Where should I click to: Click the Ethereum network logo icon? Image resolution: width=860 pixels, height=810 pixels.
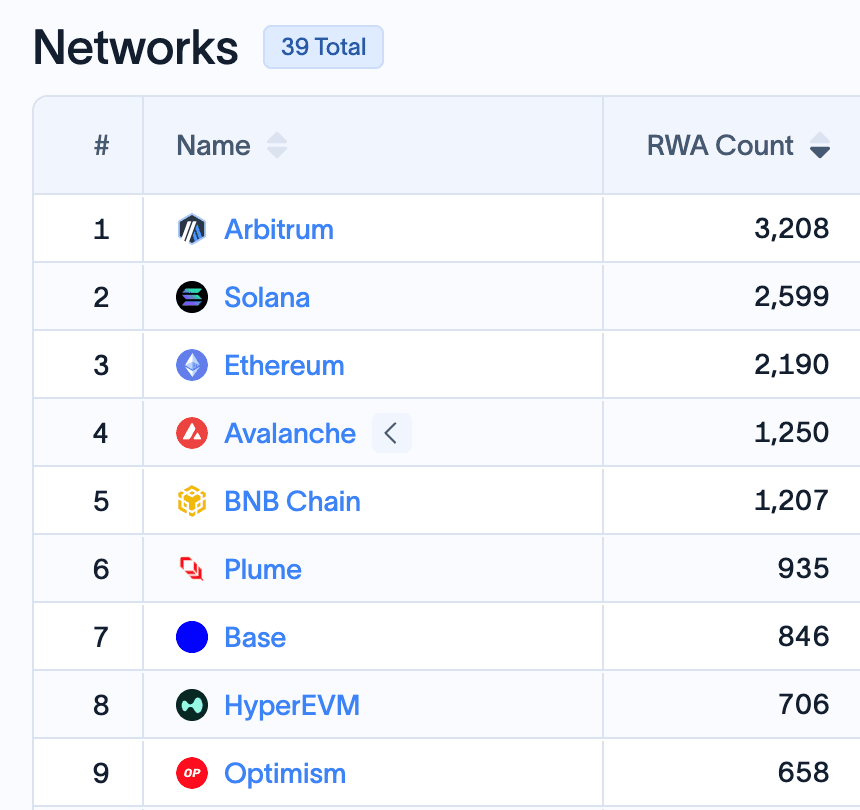[x=192, y=365]
